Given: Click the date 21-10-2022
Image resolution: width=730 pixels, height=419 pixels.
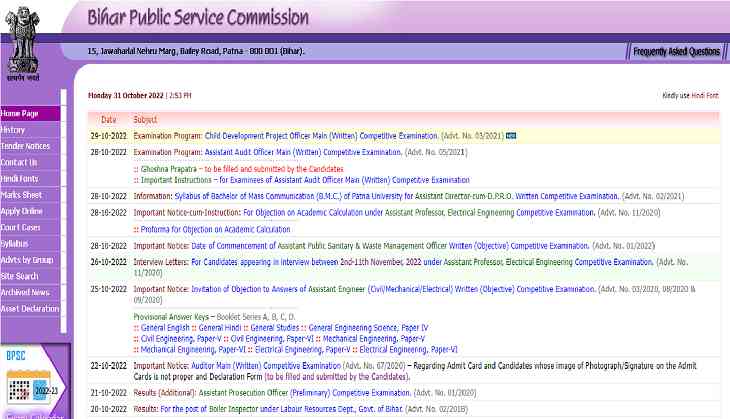Looking at the screenshot, I should pyautogui.click(x=108, y=393).
